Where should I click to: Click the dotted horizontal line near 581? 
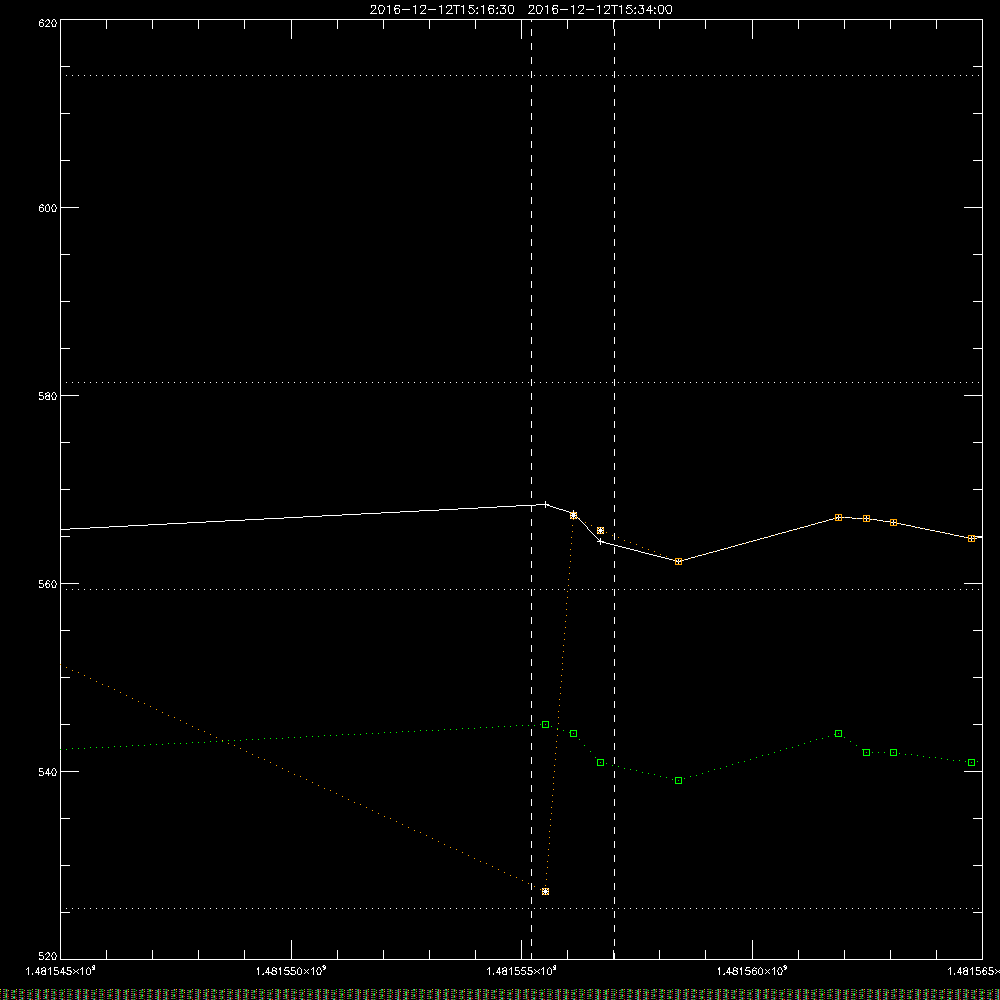[x=520, y=383]
